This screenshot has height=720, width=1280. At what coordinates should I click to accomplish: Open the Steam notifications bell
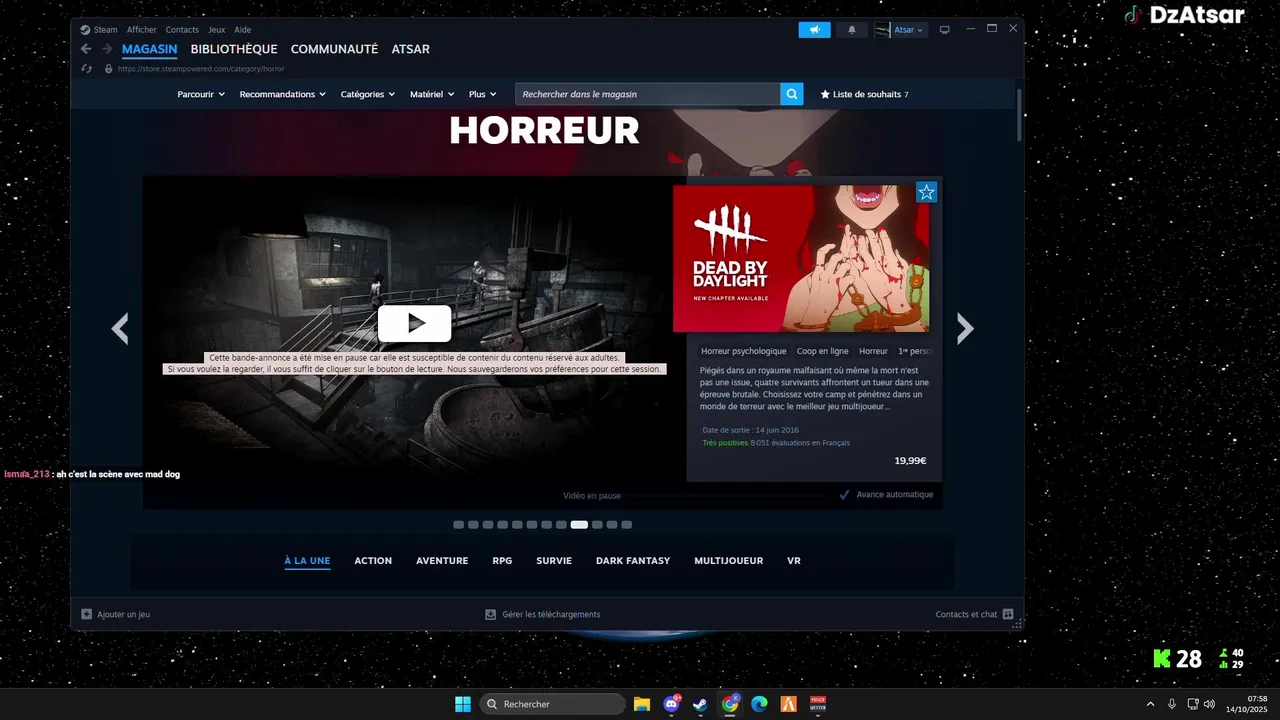(852, 30)
